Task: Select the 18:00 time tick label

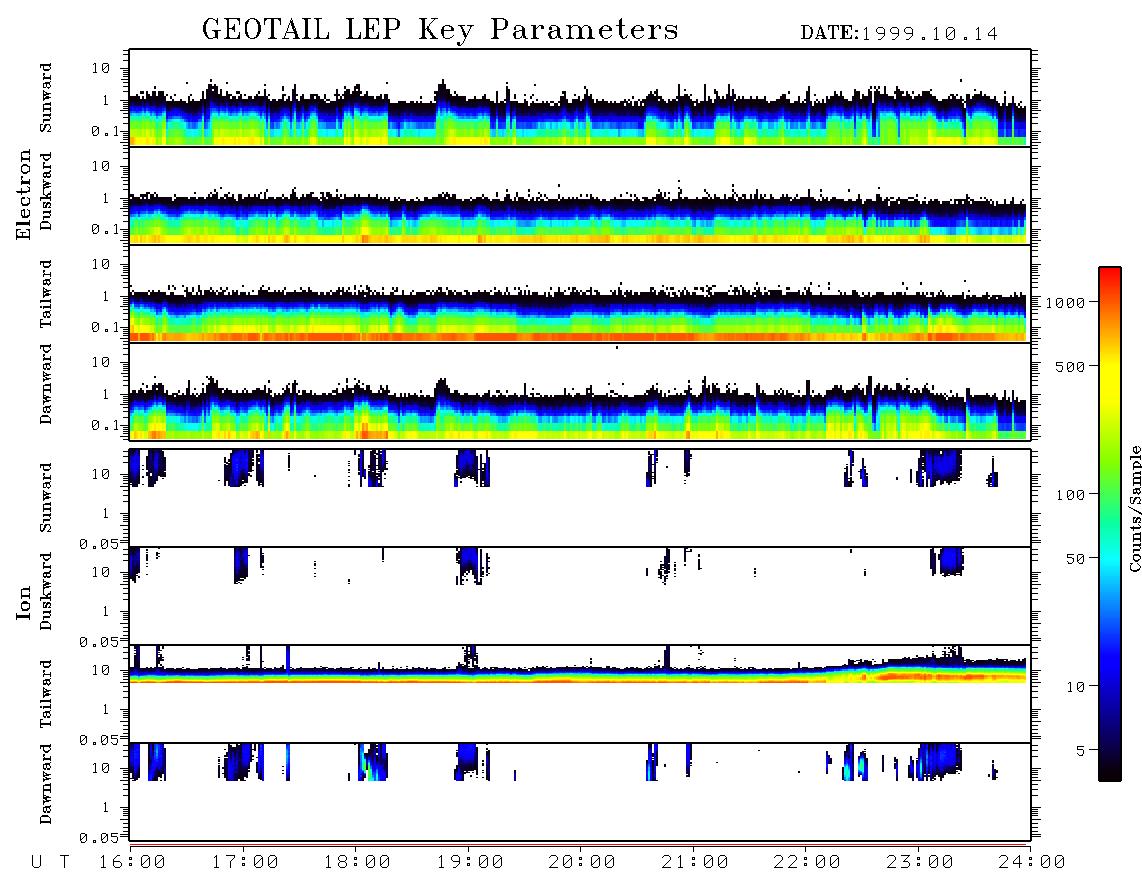Action: [358, 862]
